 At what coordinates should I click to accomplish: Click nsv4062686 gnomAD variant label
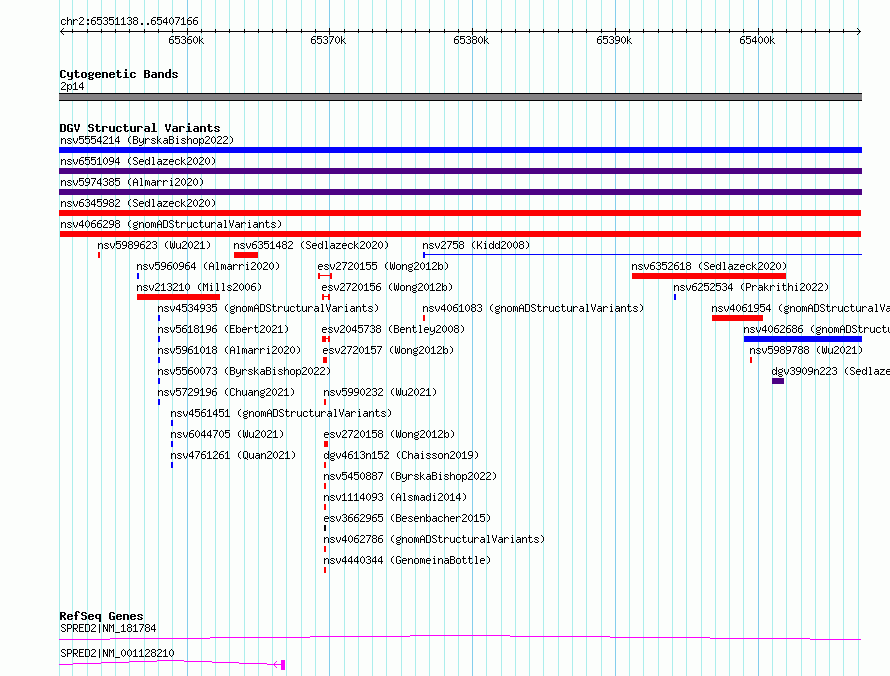click(816, 329)
